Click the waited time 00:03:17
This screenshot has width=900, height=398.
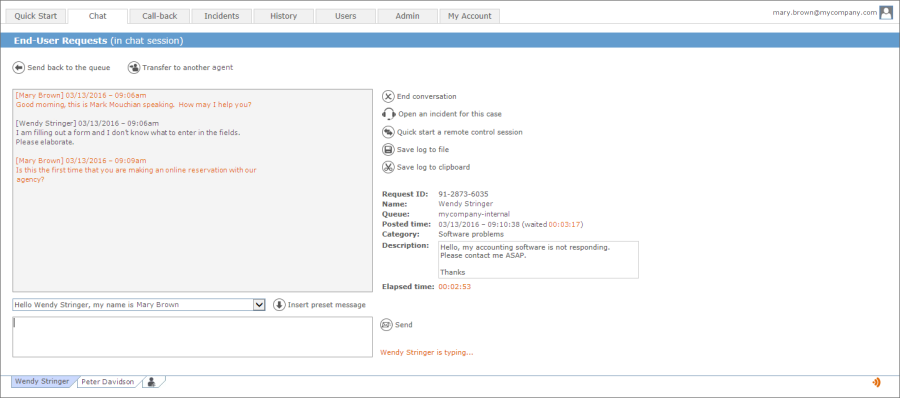pyautogui.click(x=564, y=225)
